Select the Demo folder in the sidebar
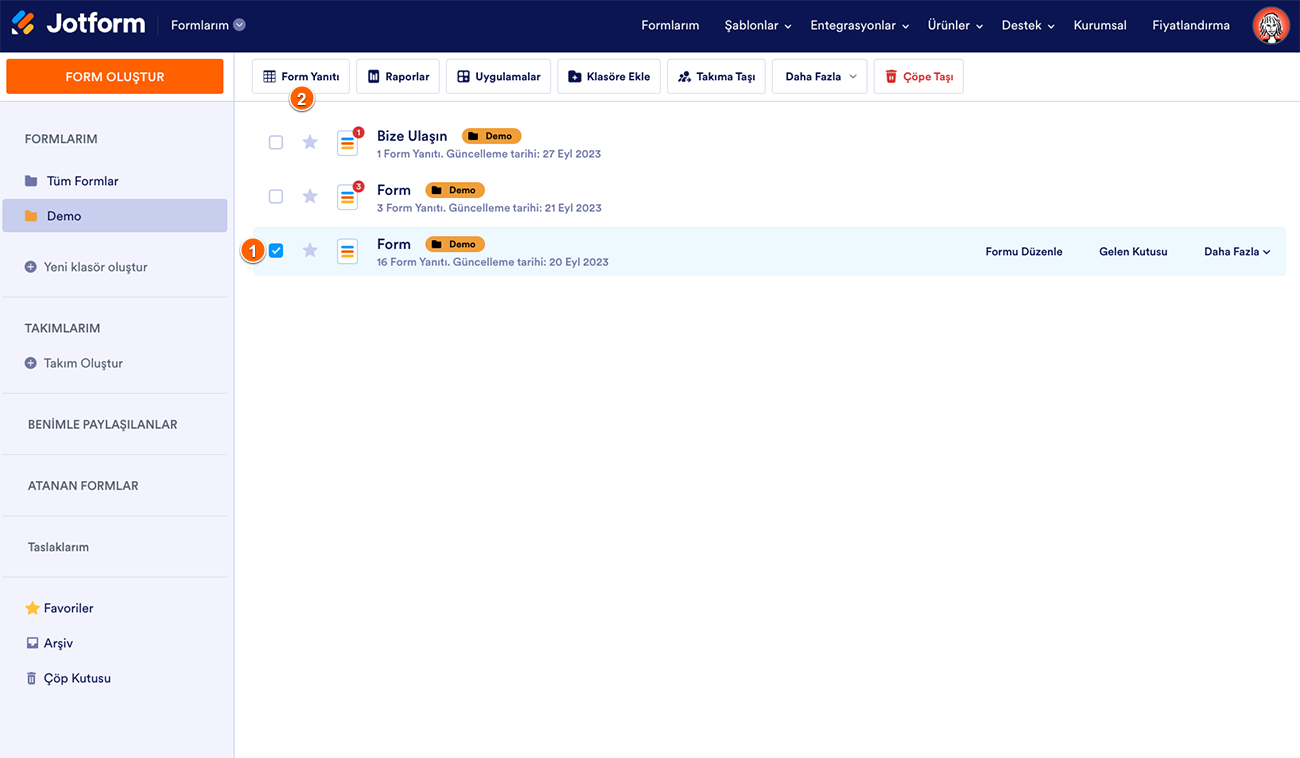1300x758 pixels. [115, 216]
